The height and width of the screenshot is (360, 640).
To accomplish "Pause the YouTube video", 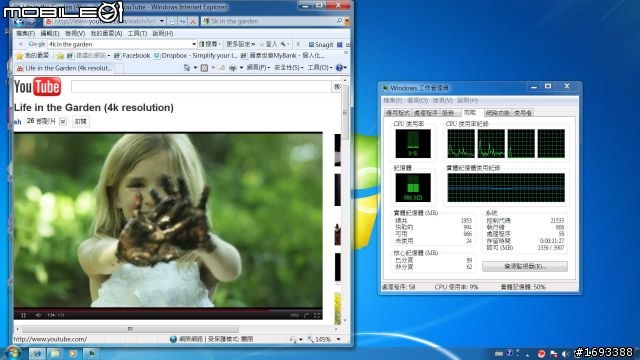I will click(x=23, y=315).
